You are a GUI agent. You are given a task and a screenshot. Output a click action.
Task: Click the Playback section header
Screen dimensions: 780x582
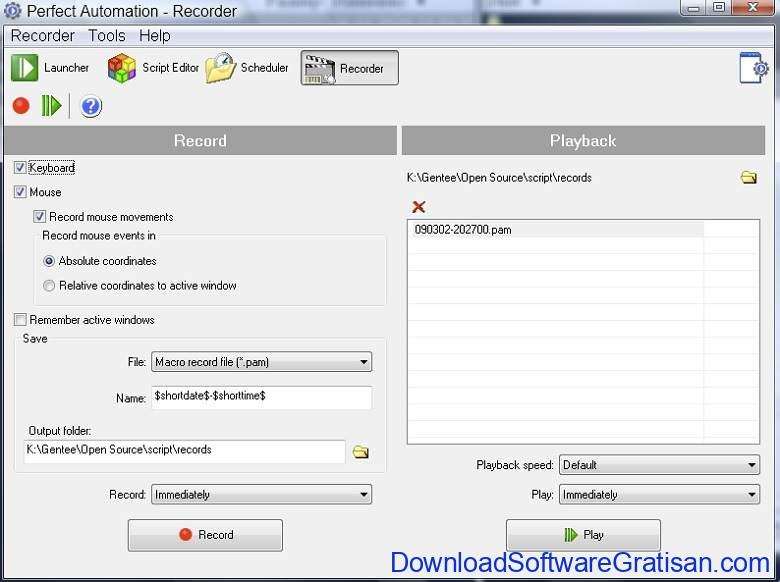point(583,140)
